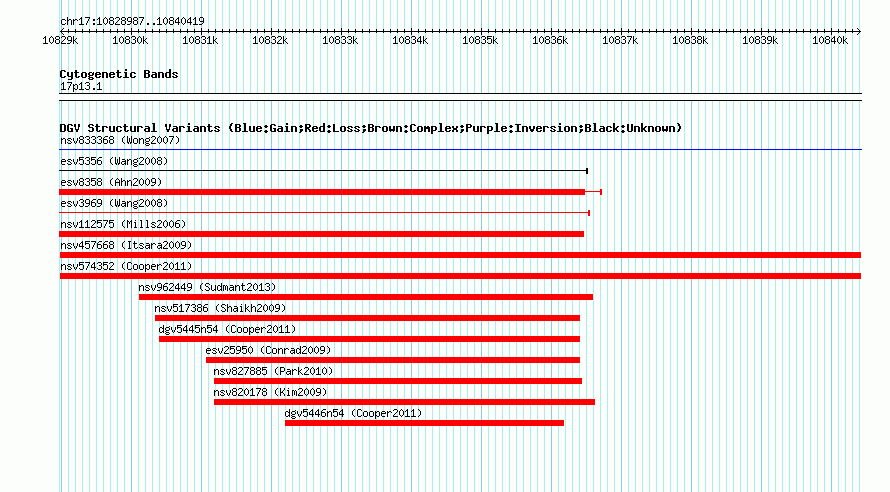
Task: Click the nsv833368 (Wong2007) variant label
Action: point(120,140)
